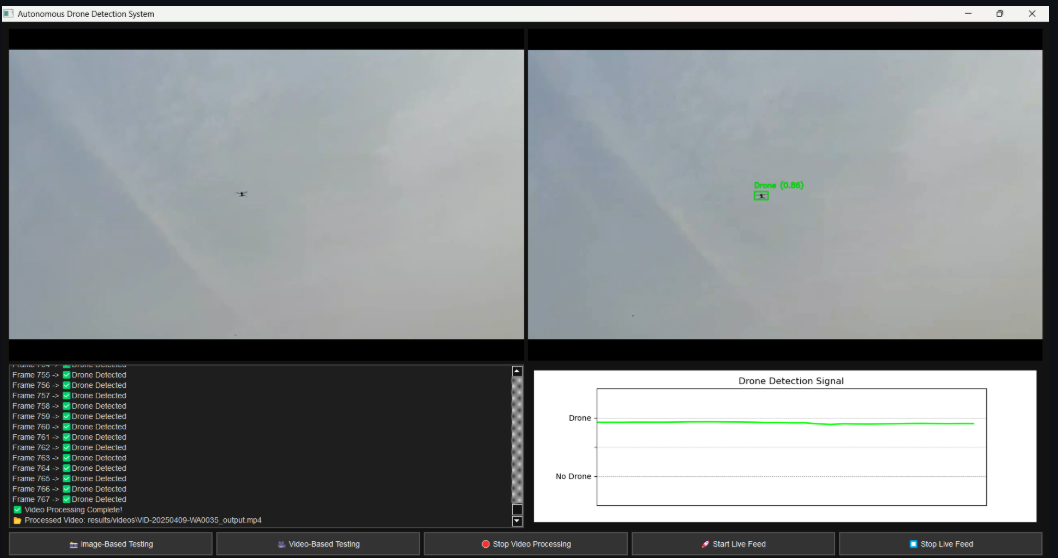The image size is (1058, 558).
Task: Click the log panel scrollbar track
Action: (x=517, y=439)
